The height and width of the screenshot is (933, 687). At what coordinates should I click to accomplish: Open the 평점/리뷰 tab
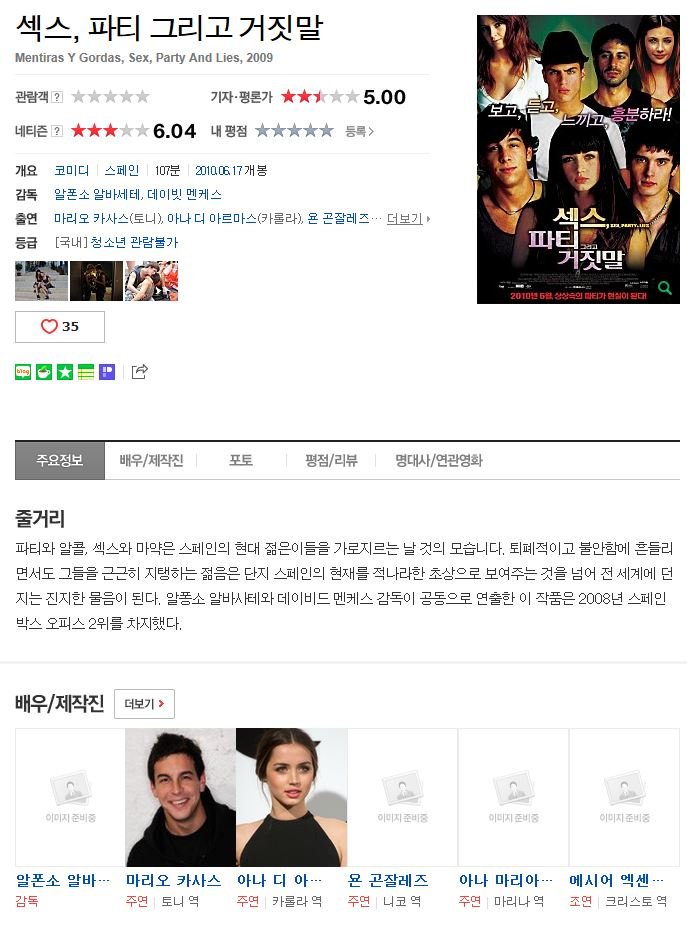tap(331, 461)
